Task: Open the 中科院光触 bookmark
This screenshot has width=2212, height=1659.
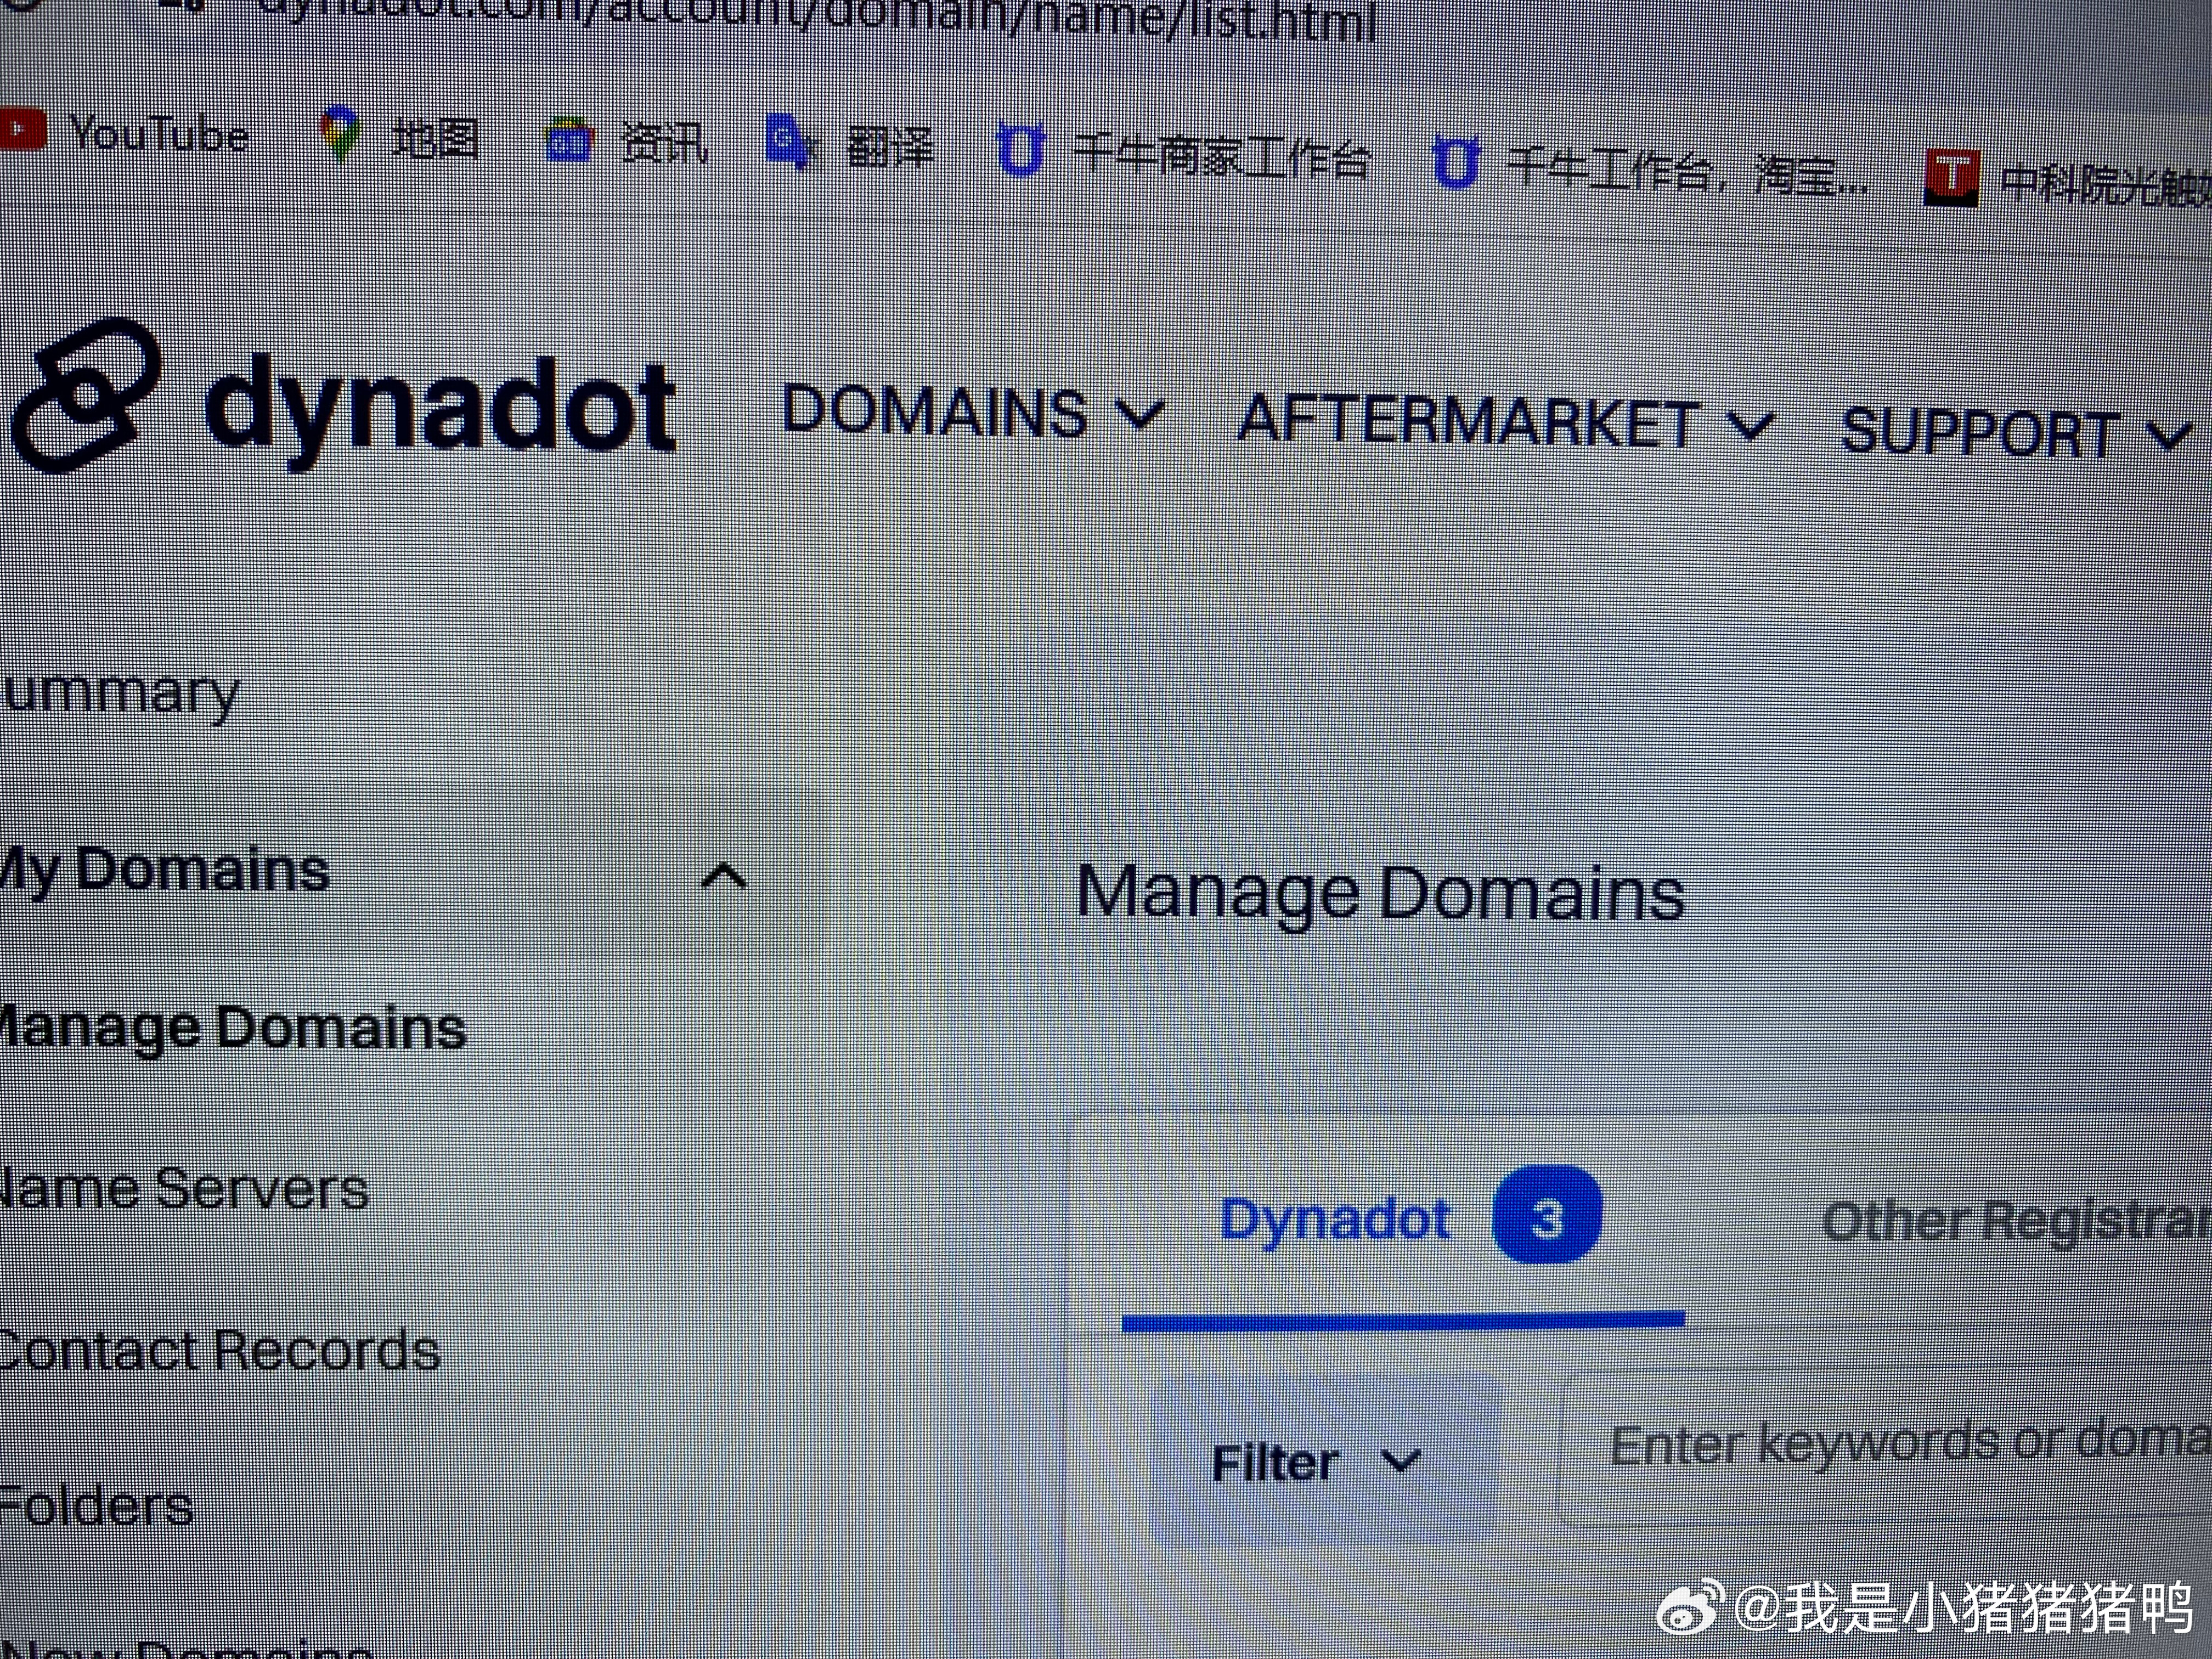Action: coord(2068,181)
